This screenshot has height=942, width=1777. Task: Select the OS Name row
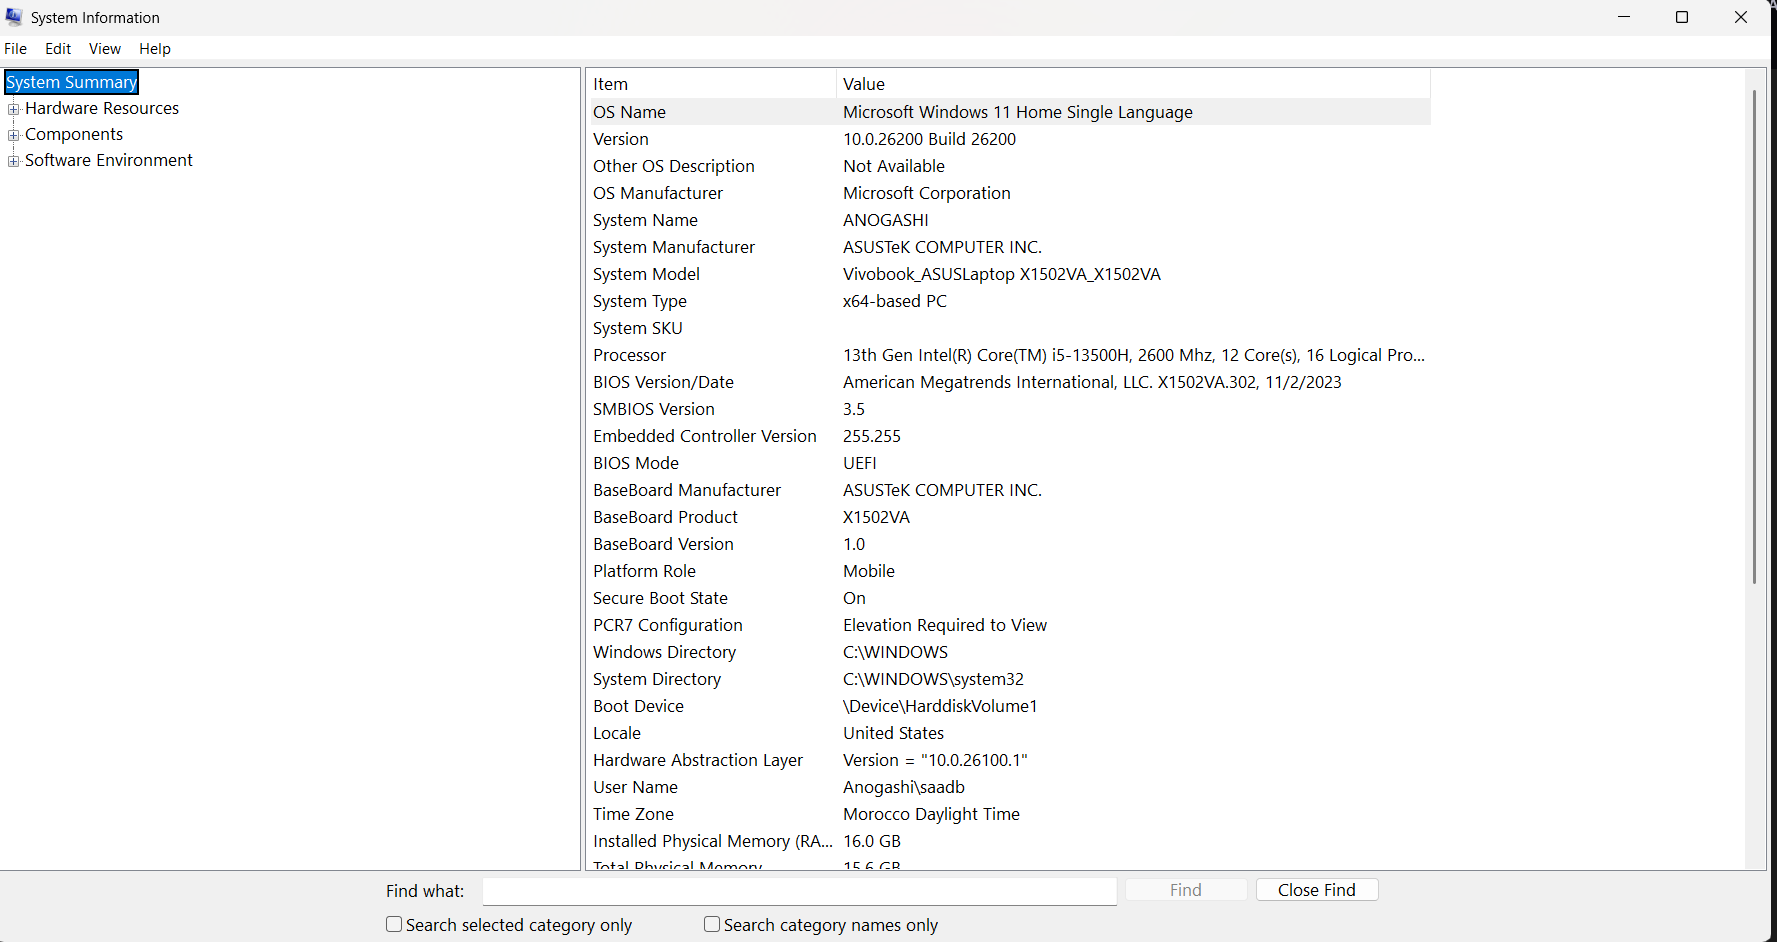[1009, 112]
